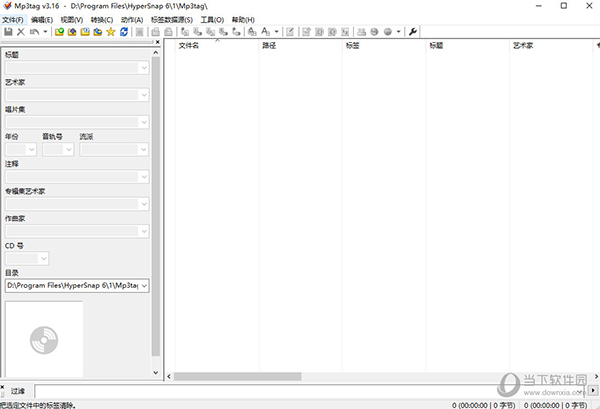Click the second grey globe tag source icon
The width and height of the screenshot is (600, 409).
(x=388, y=32)
